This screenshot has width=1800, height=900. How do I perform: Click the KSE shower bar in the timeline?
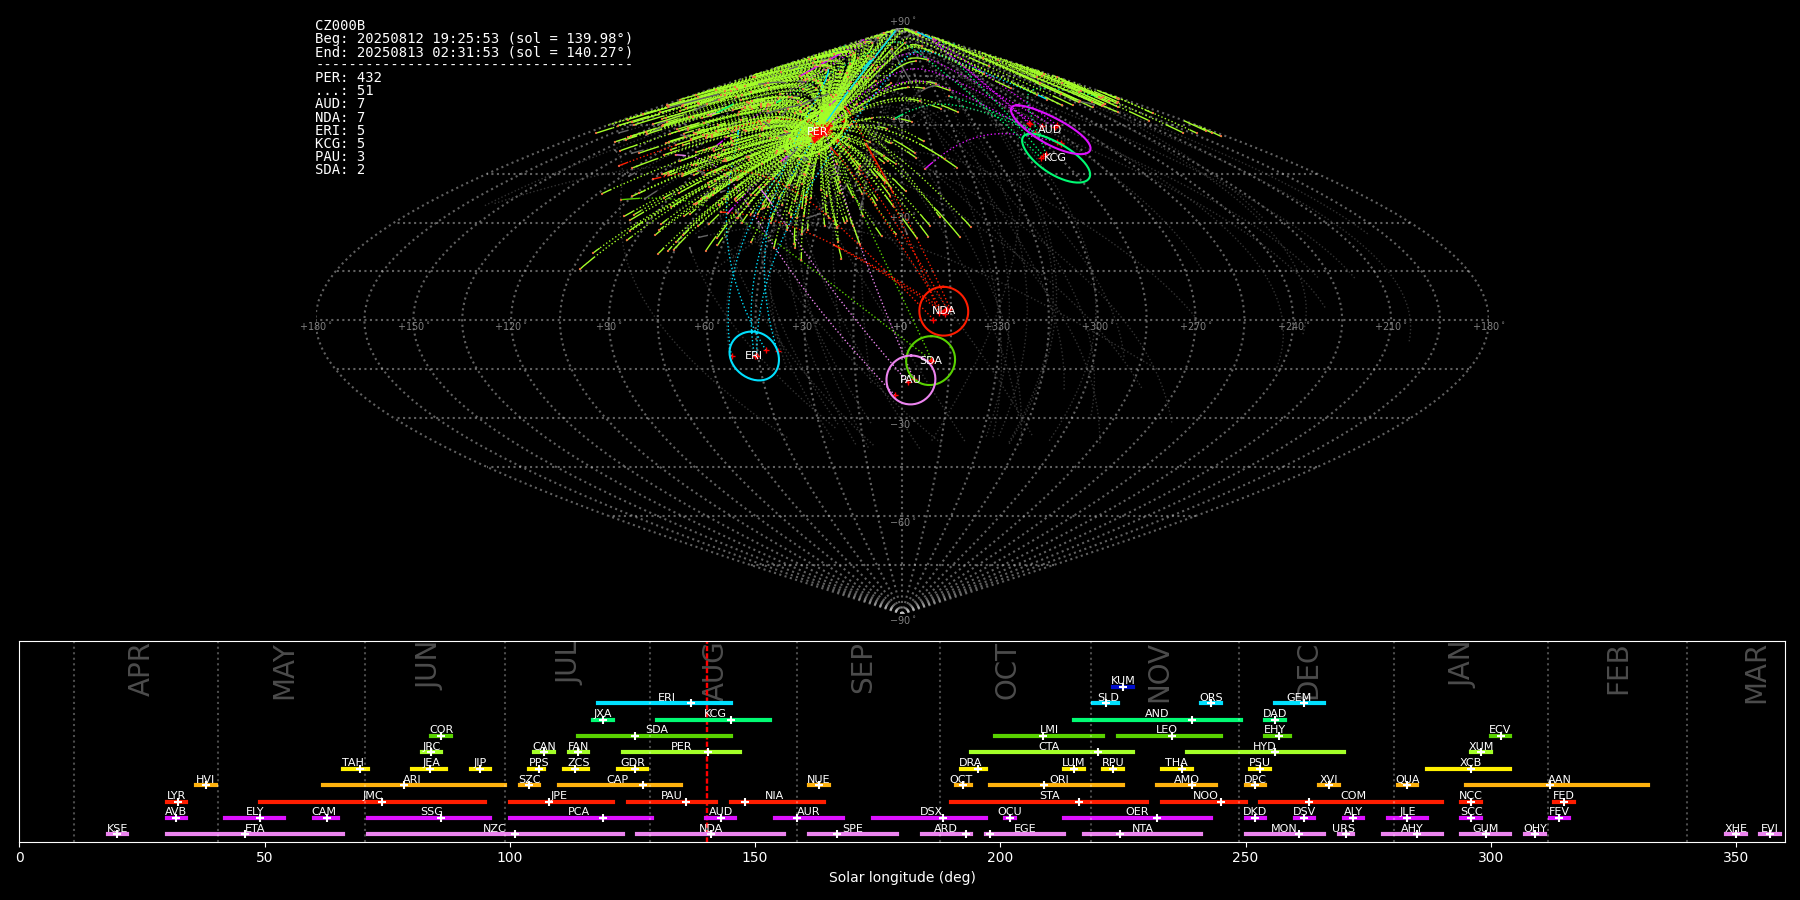pos(117,834)
